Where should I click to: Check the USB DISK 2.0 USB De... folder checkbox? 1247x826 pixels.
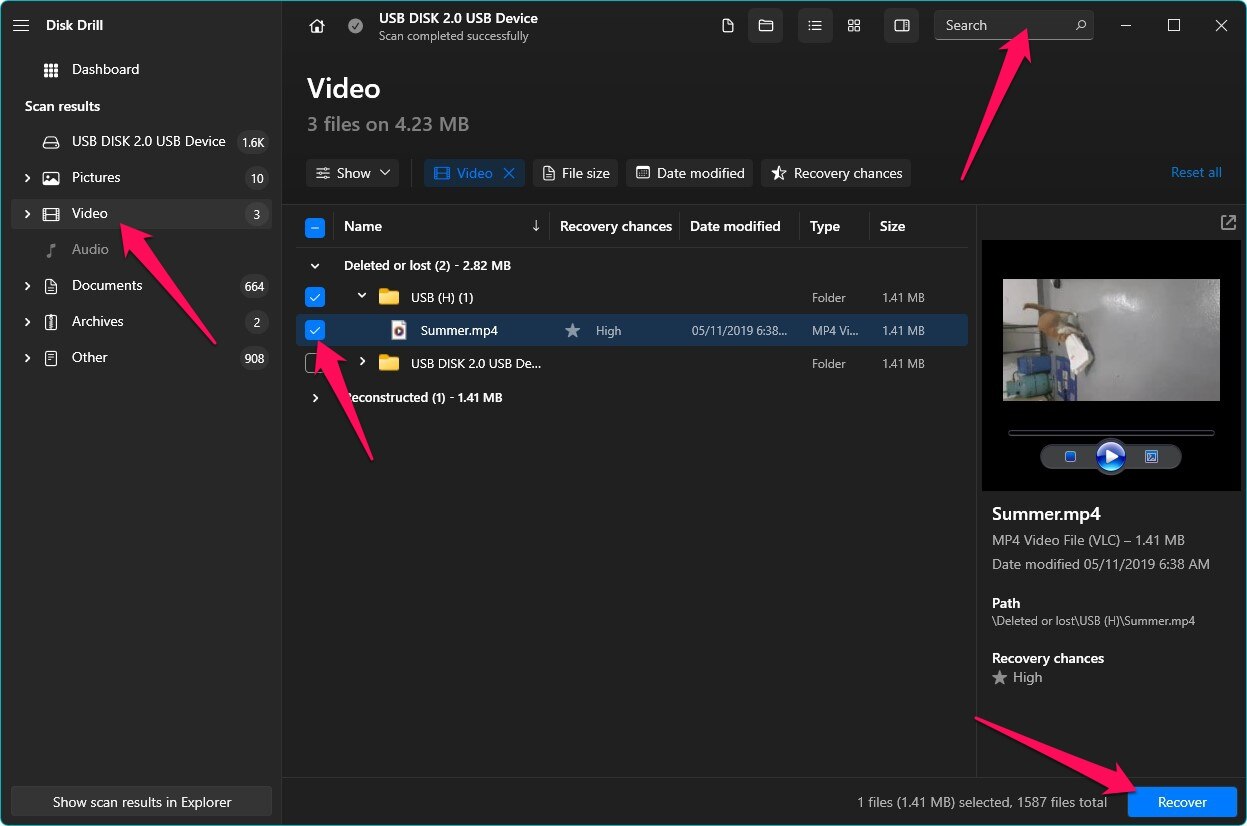pos(315,364)
